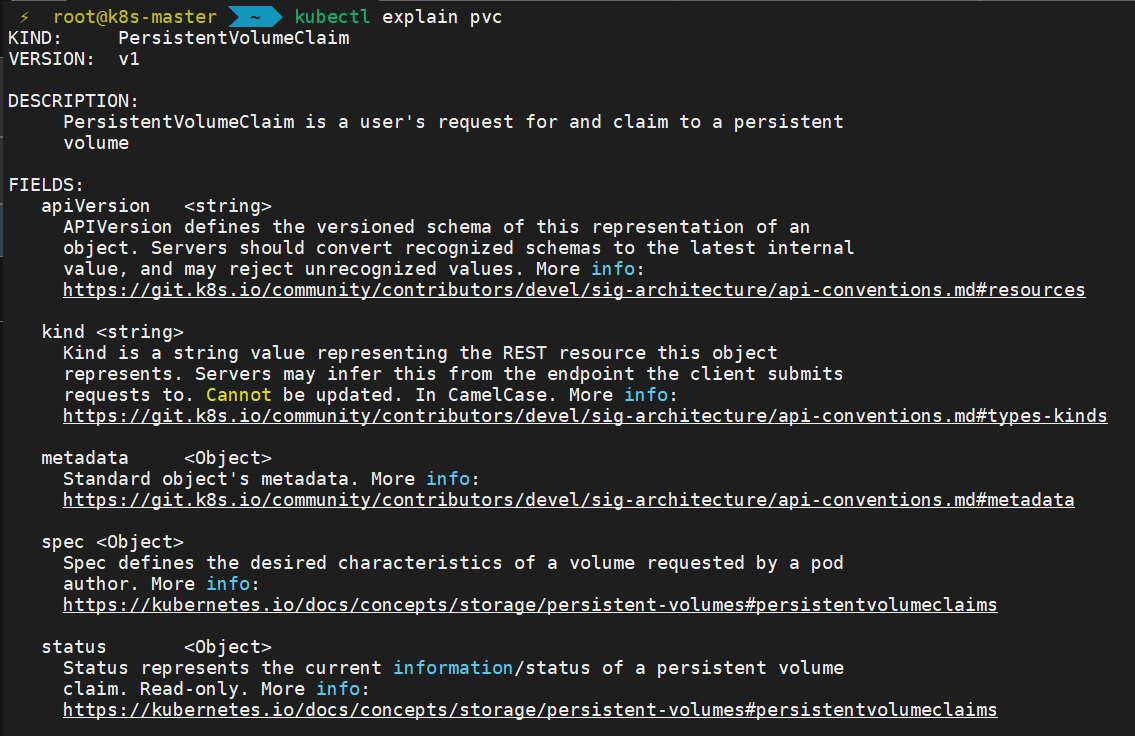
Task: Click the green kubectl command word
Action: [332, 17]
